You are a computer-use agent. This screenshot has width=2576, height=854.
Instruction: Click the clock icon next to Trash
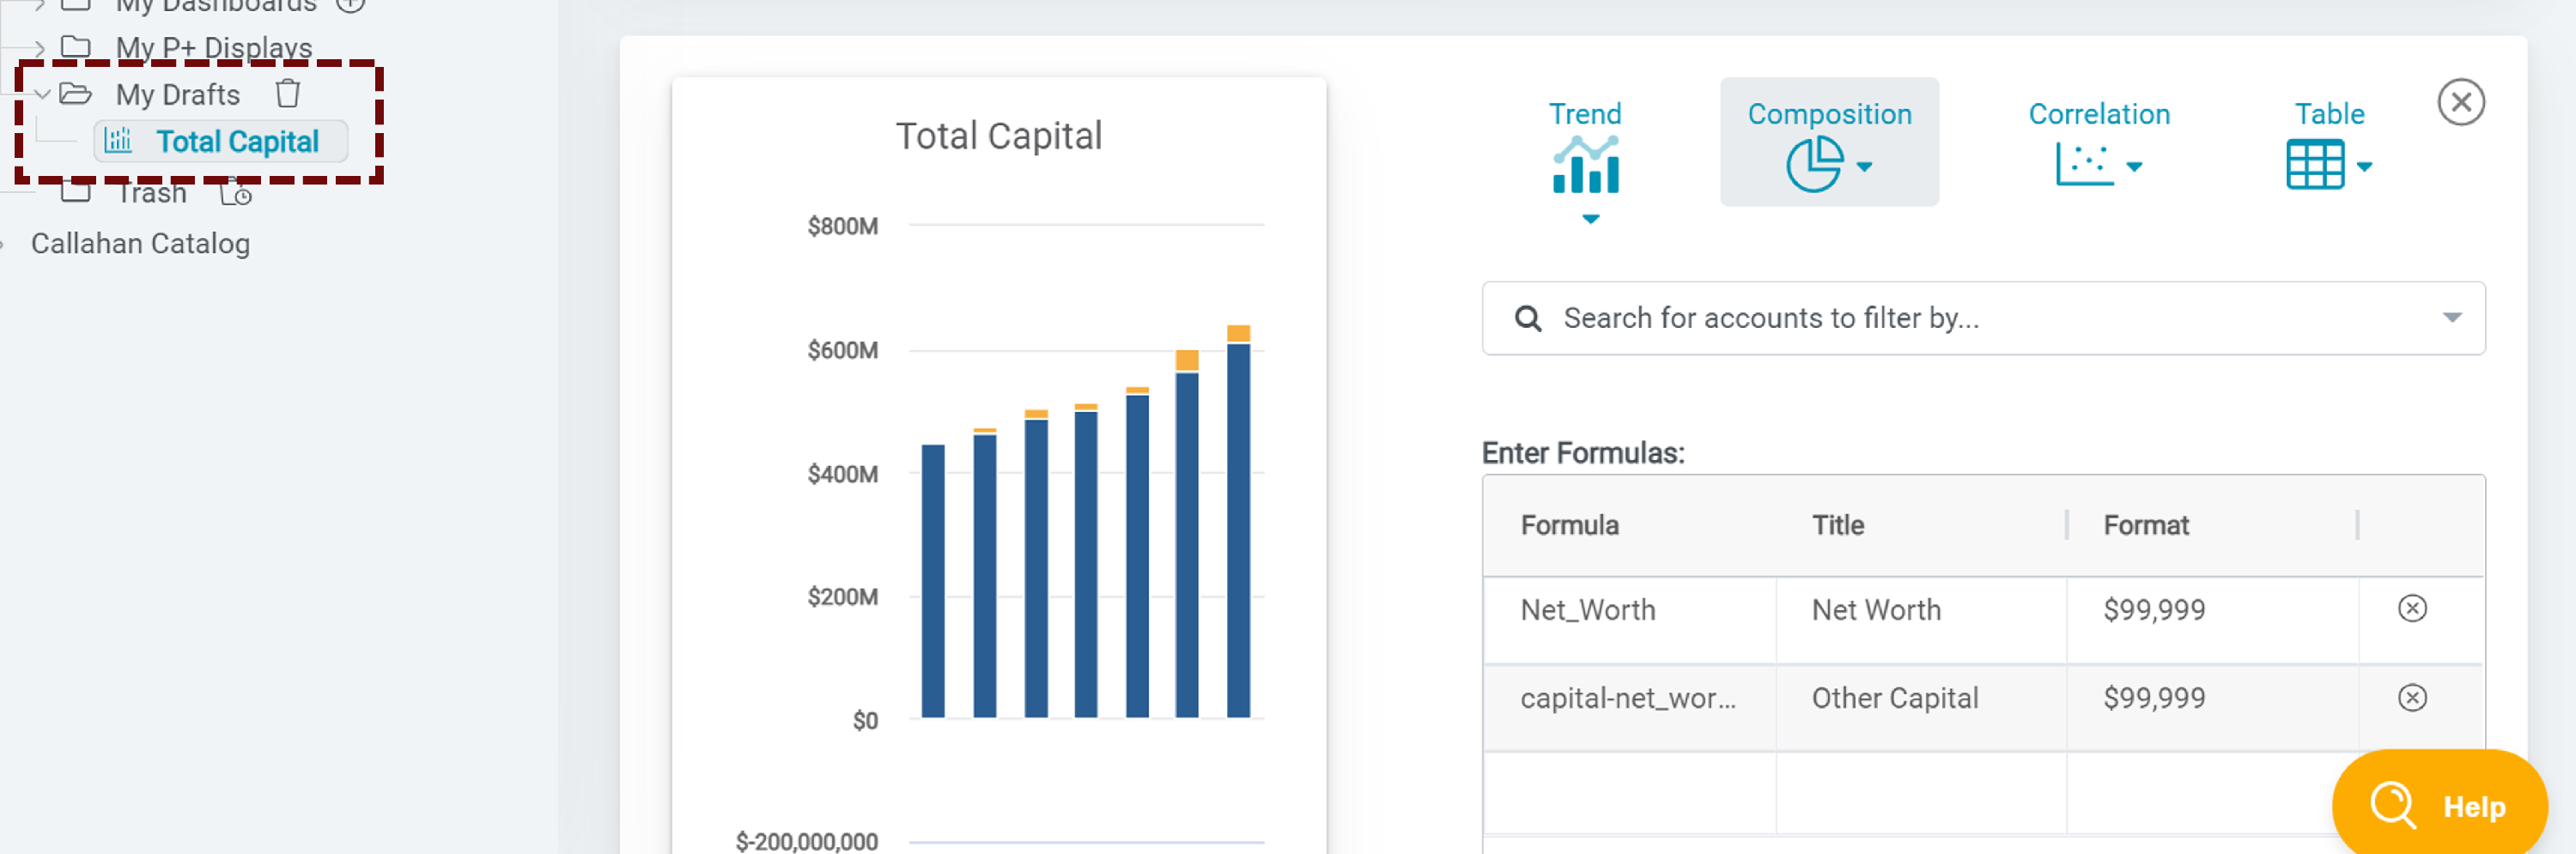tap(237, 194)
